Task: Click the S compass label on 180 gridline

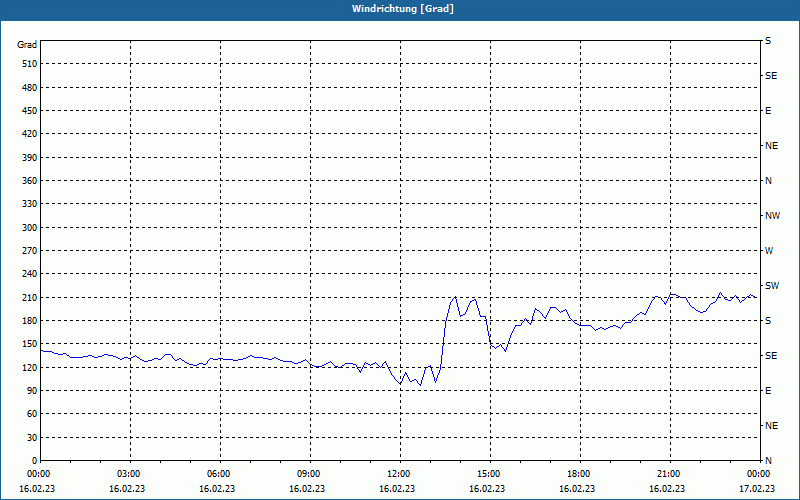Action: click(768, 320)
